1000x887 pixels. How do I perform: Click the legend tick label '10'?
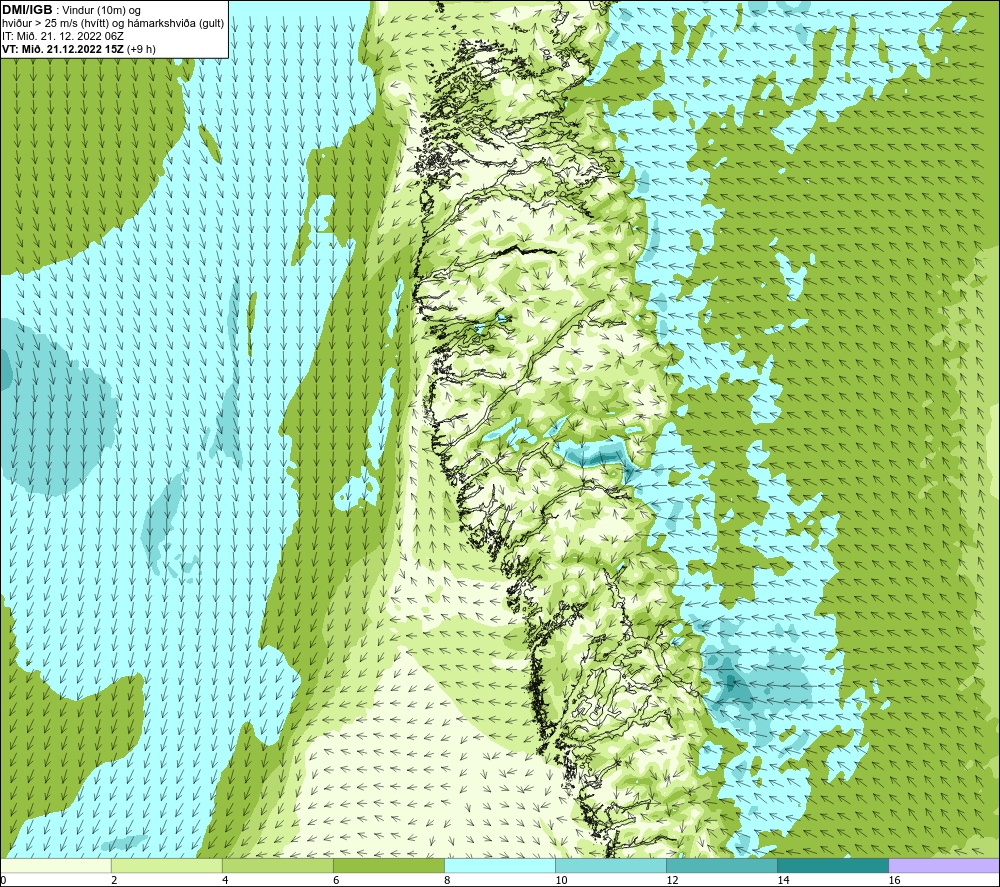coord(561,881)
